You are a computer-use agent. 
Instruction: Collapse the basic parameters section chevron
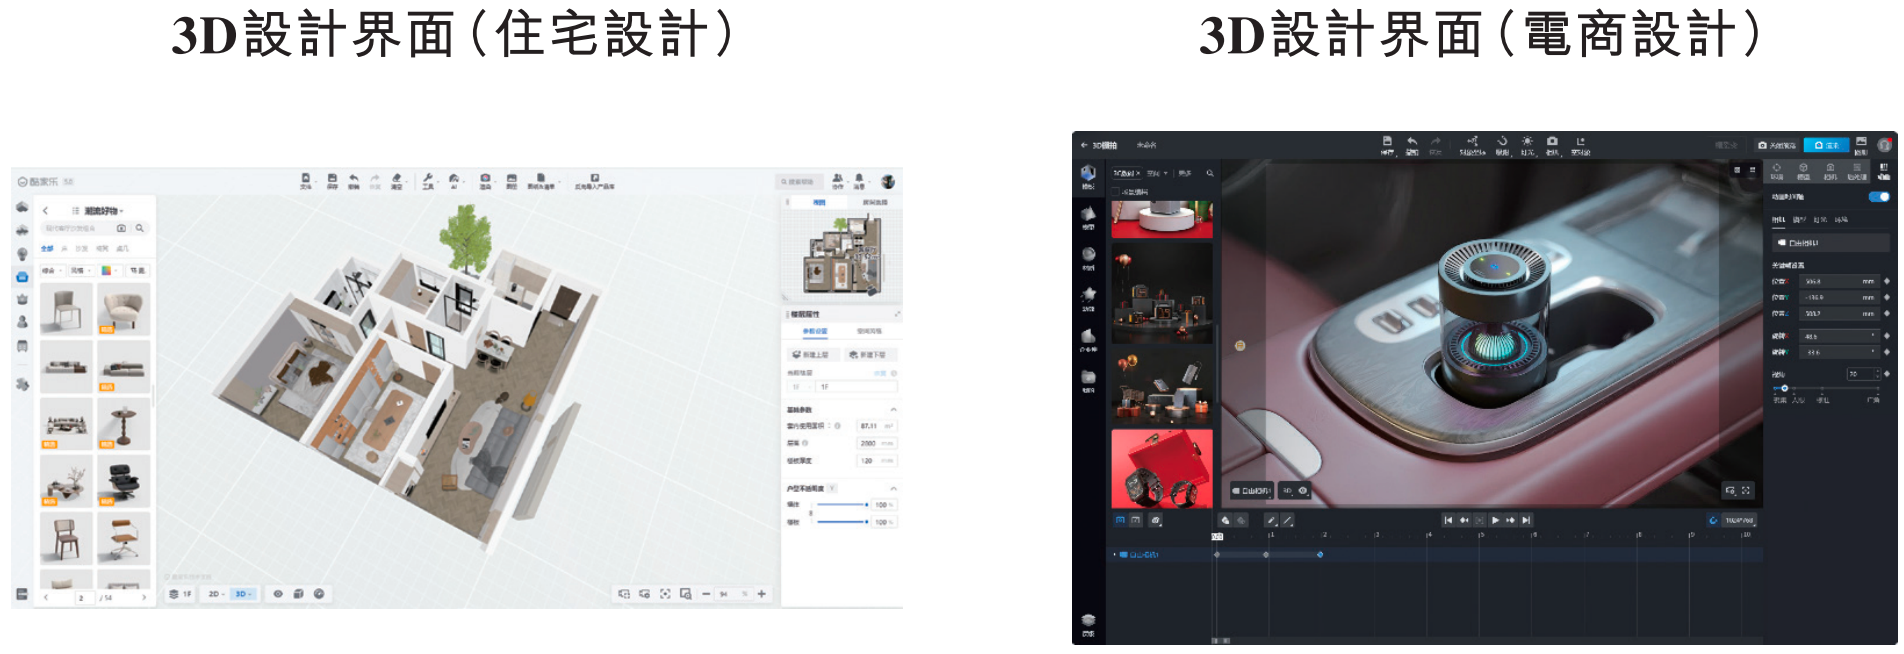tap(893, 410)
